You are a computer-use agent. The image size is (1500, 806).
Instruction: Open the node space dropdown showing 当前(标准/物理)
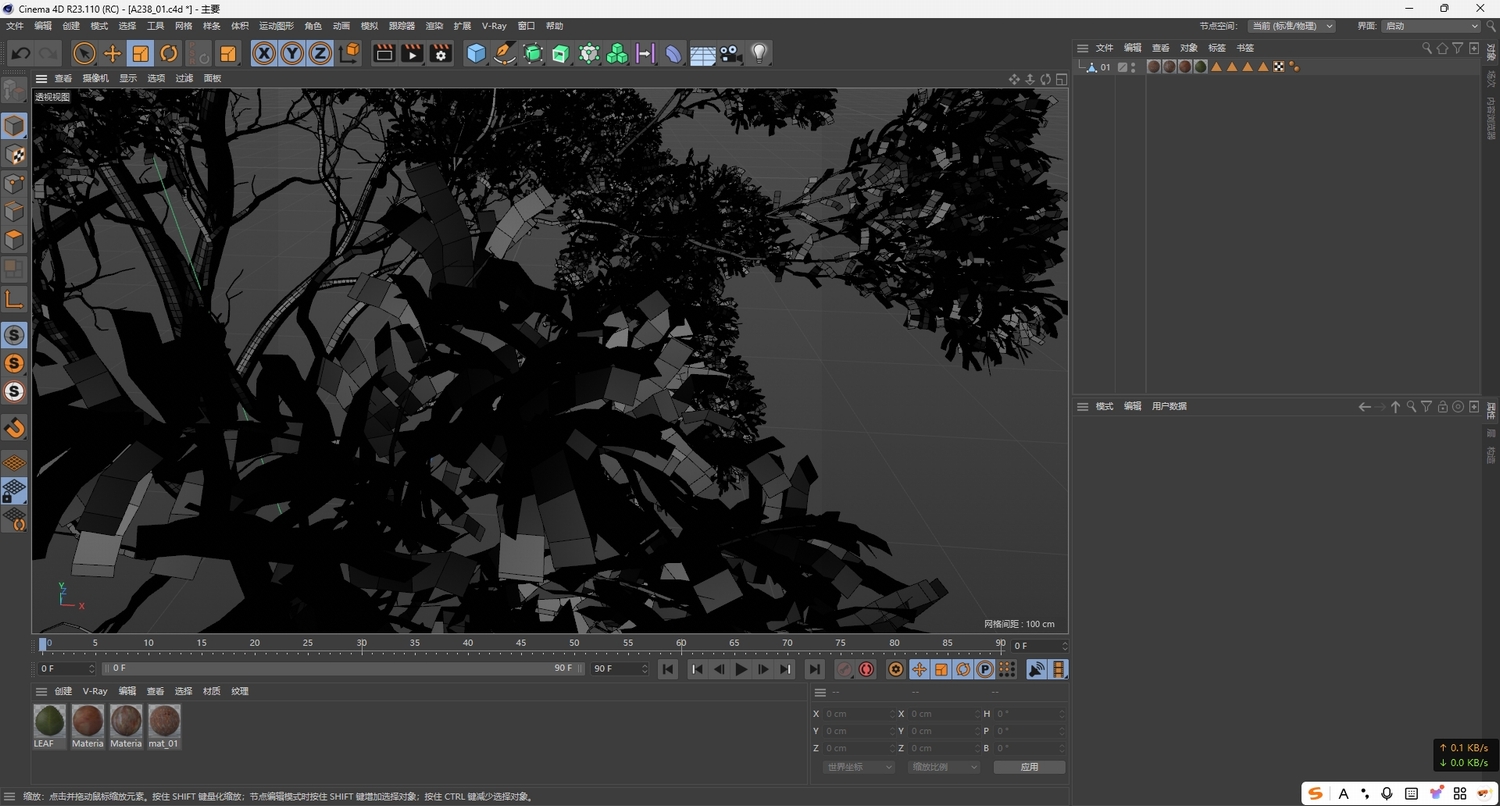coord(1290,26)
